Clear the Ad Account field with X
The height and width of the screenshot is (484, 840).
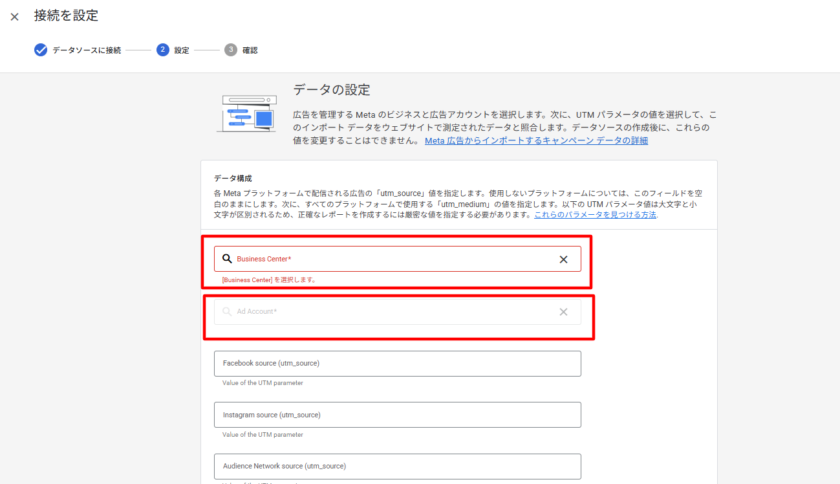click(x=563, y=312)
